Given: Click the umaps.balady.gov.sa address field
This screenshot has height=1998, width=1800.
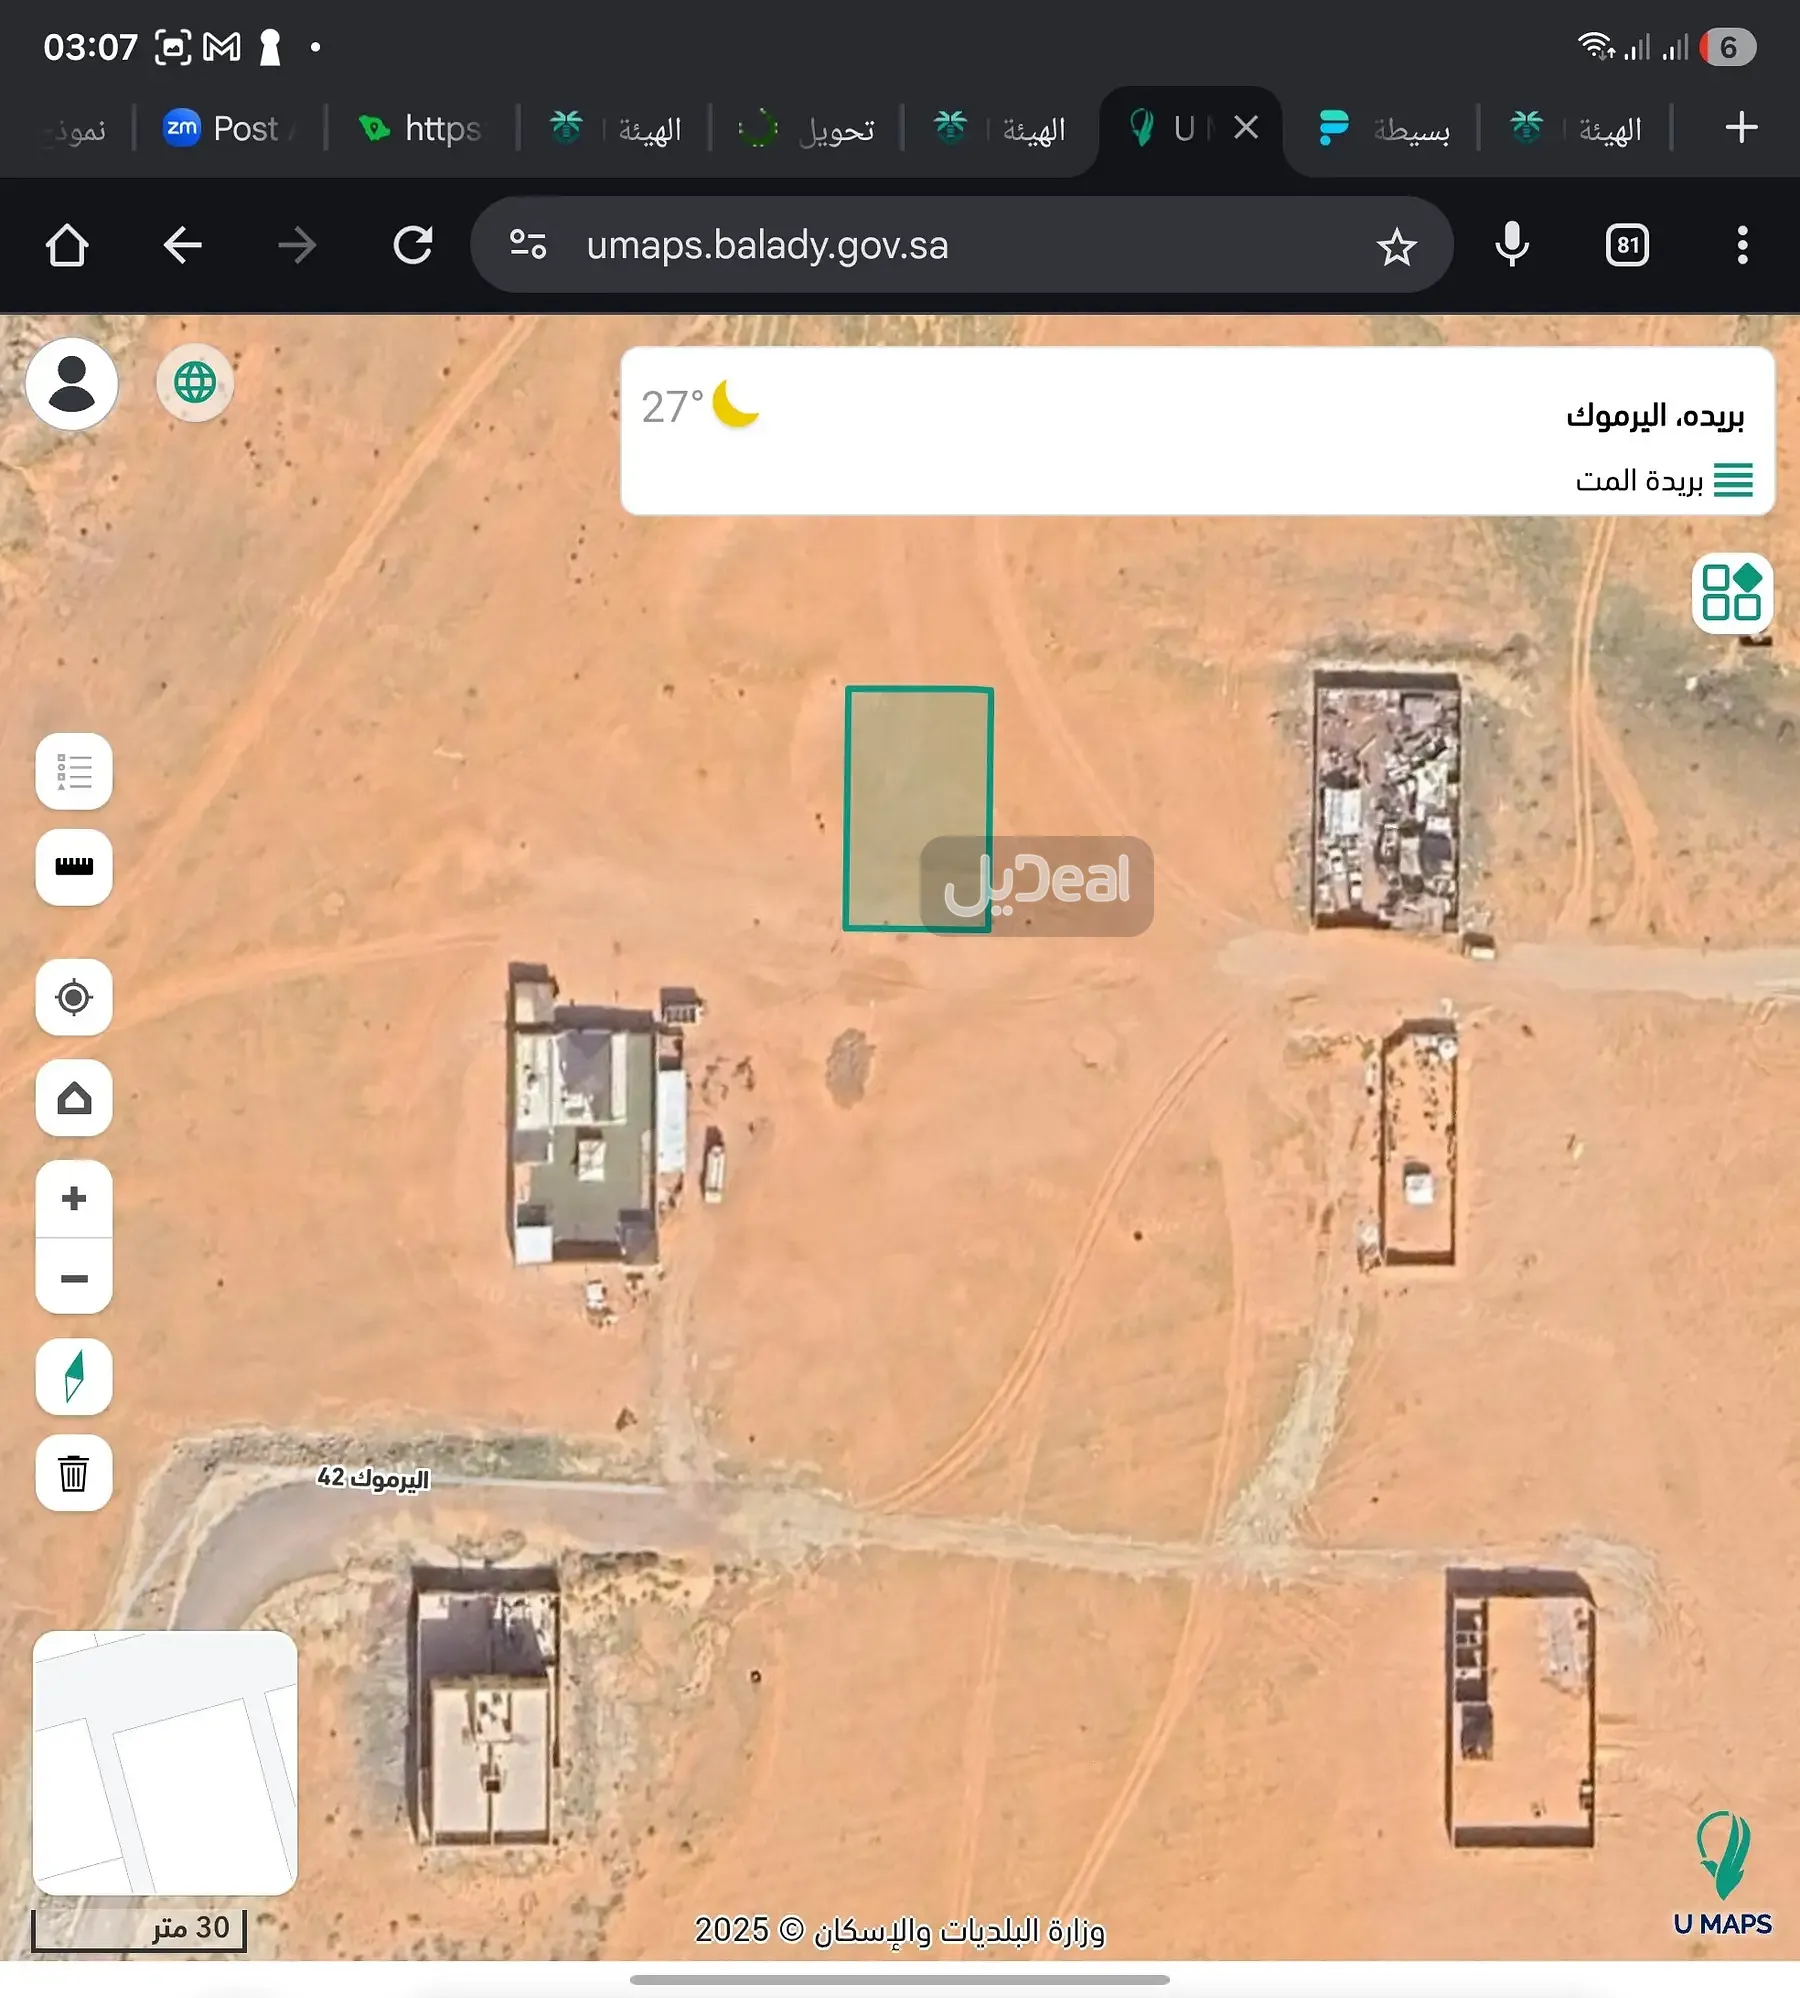Looking at the screenshot, I should pyautogui.click(x=767, y=245).
